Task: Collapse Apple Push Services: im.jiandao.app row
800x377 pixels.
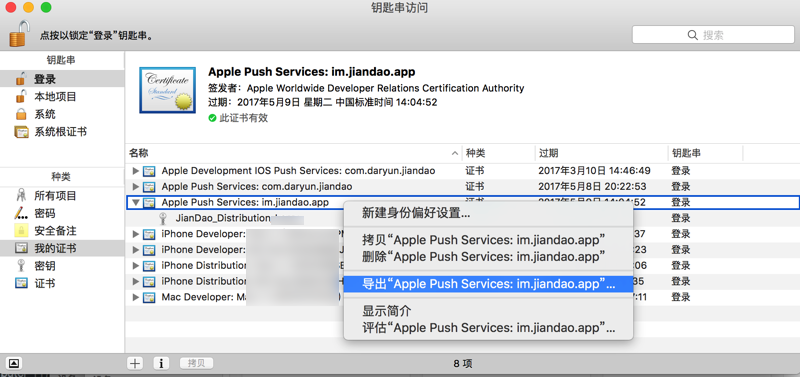Action: pyautogui.click(x=135, y=203)
